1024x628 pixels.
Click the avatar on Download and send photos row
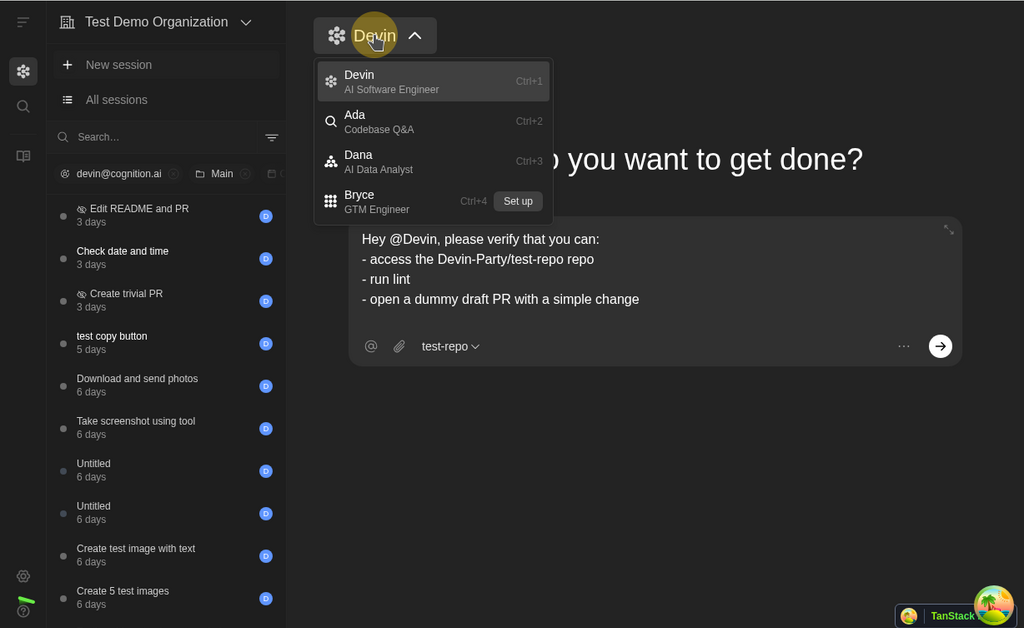[x=266, y=386]
